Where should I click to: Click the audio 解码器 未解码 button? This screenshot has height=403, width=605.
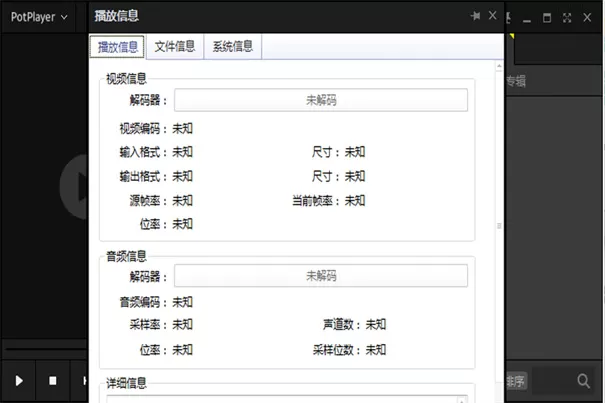point(321,276)
